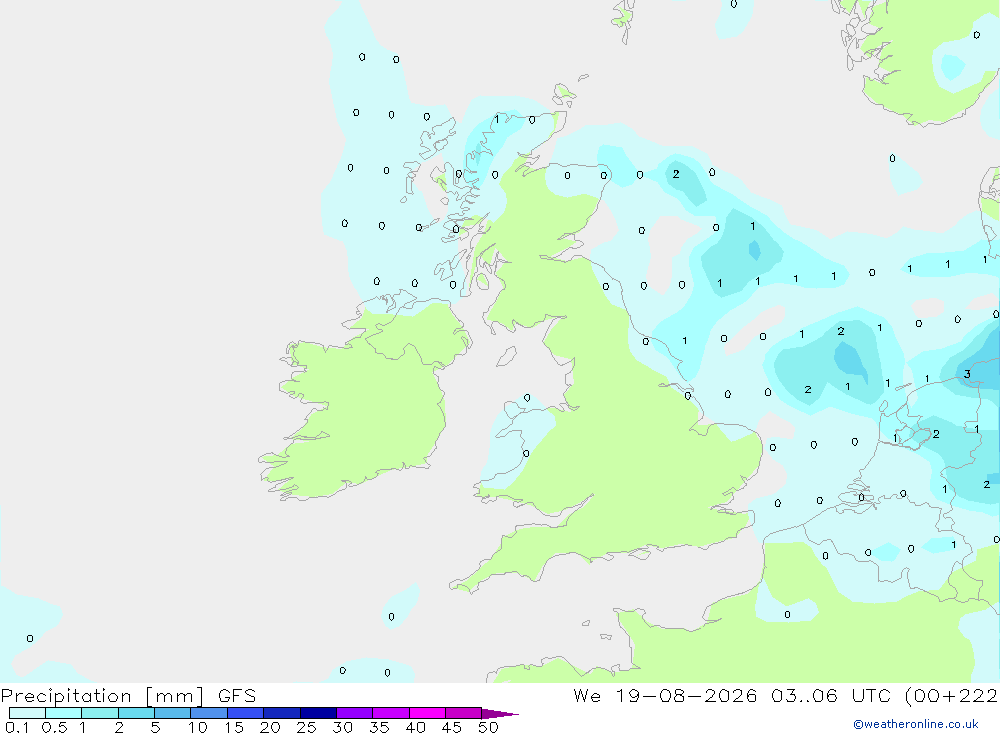Click the "0.5" legend scale label

point(54,727)
